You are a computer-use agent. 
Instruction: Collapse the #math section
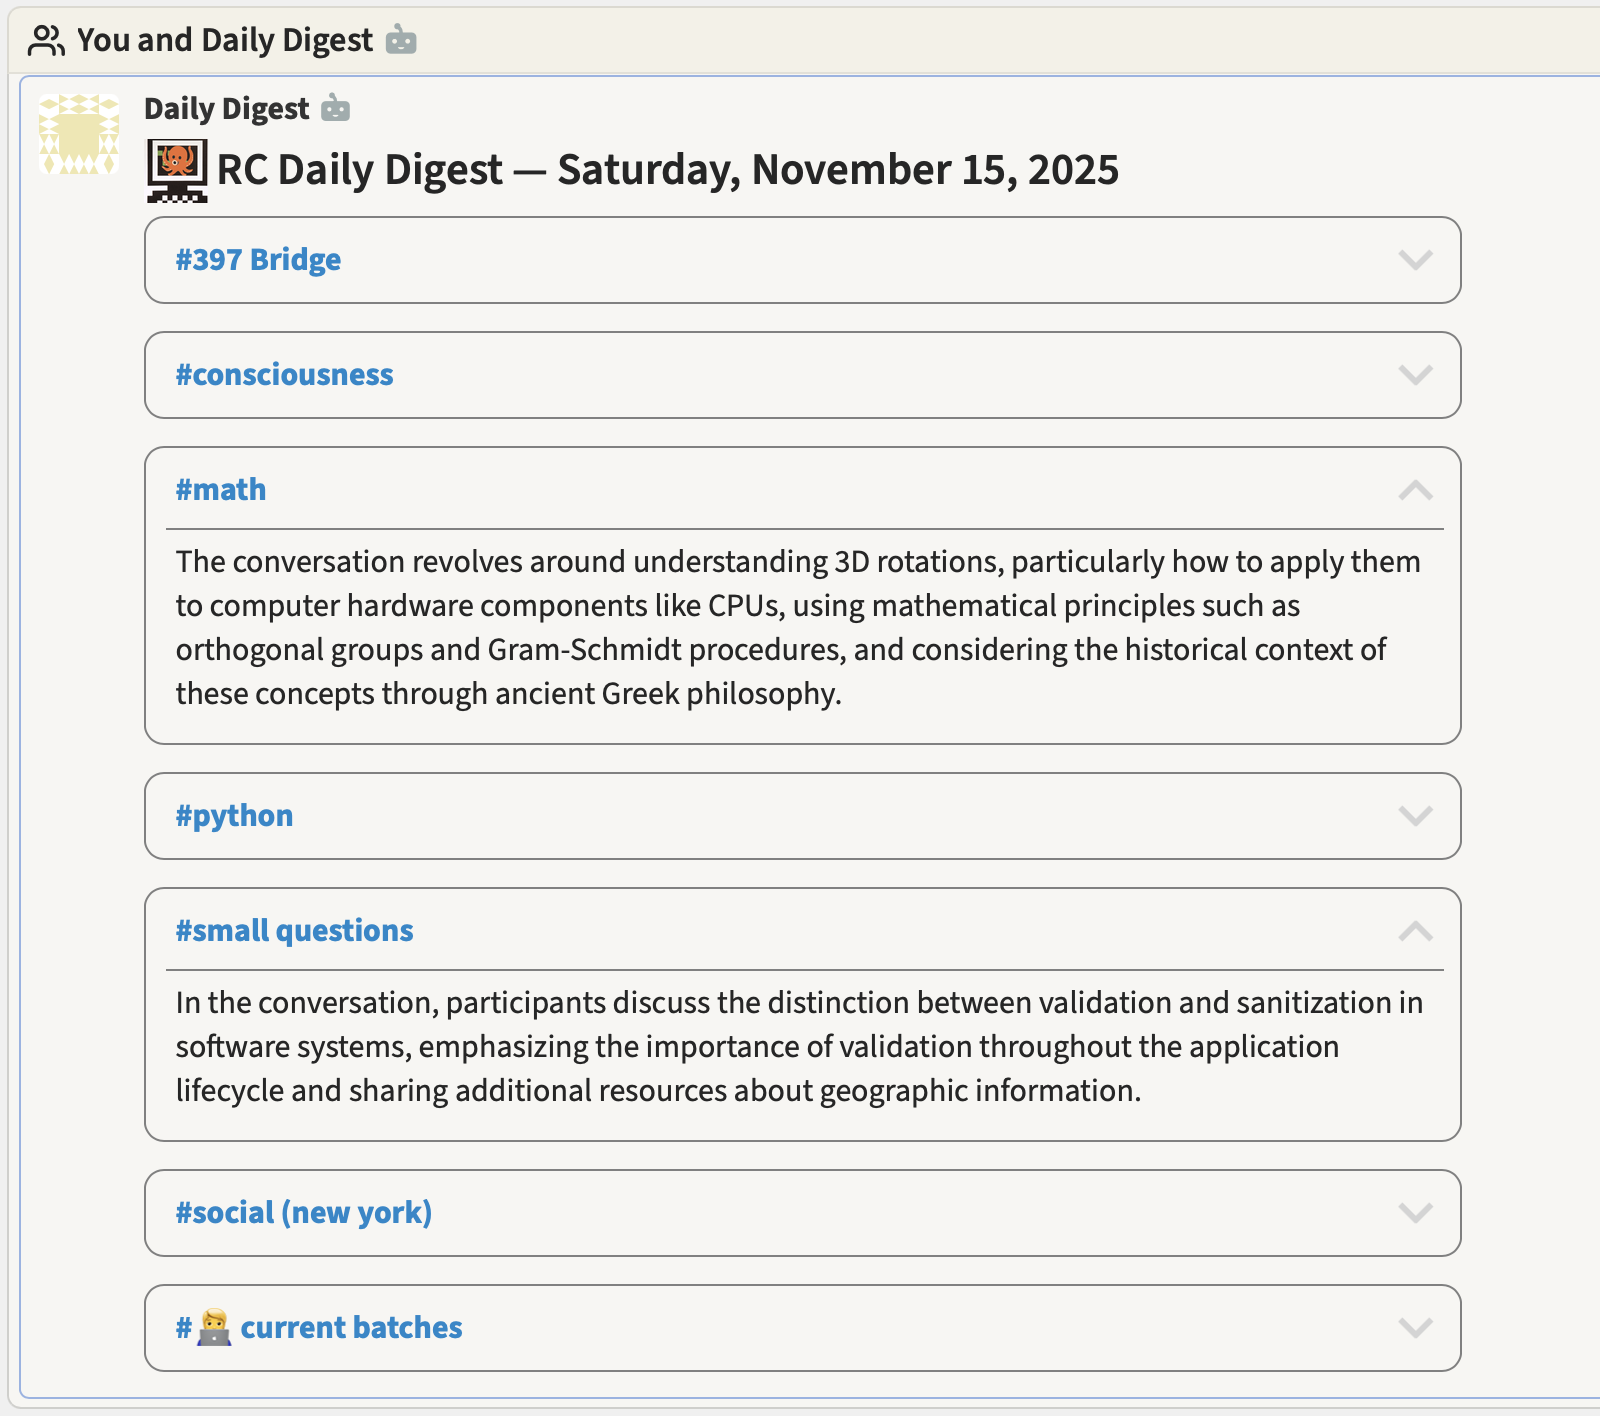click(x=1415, y=490)
